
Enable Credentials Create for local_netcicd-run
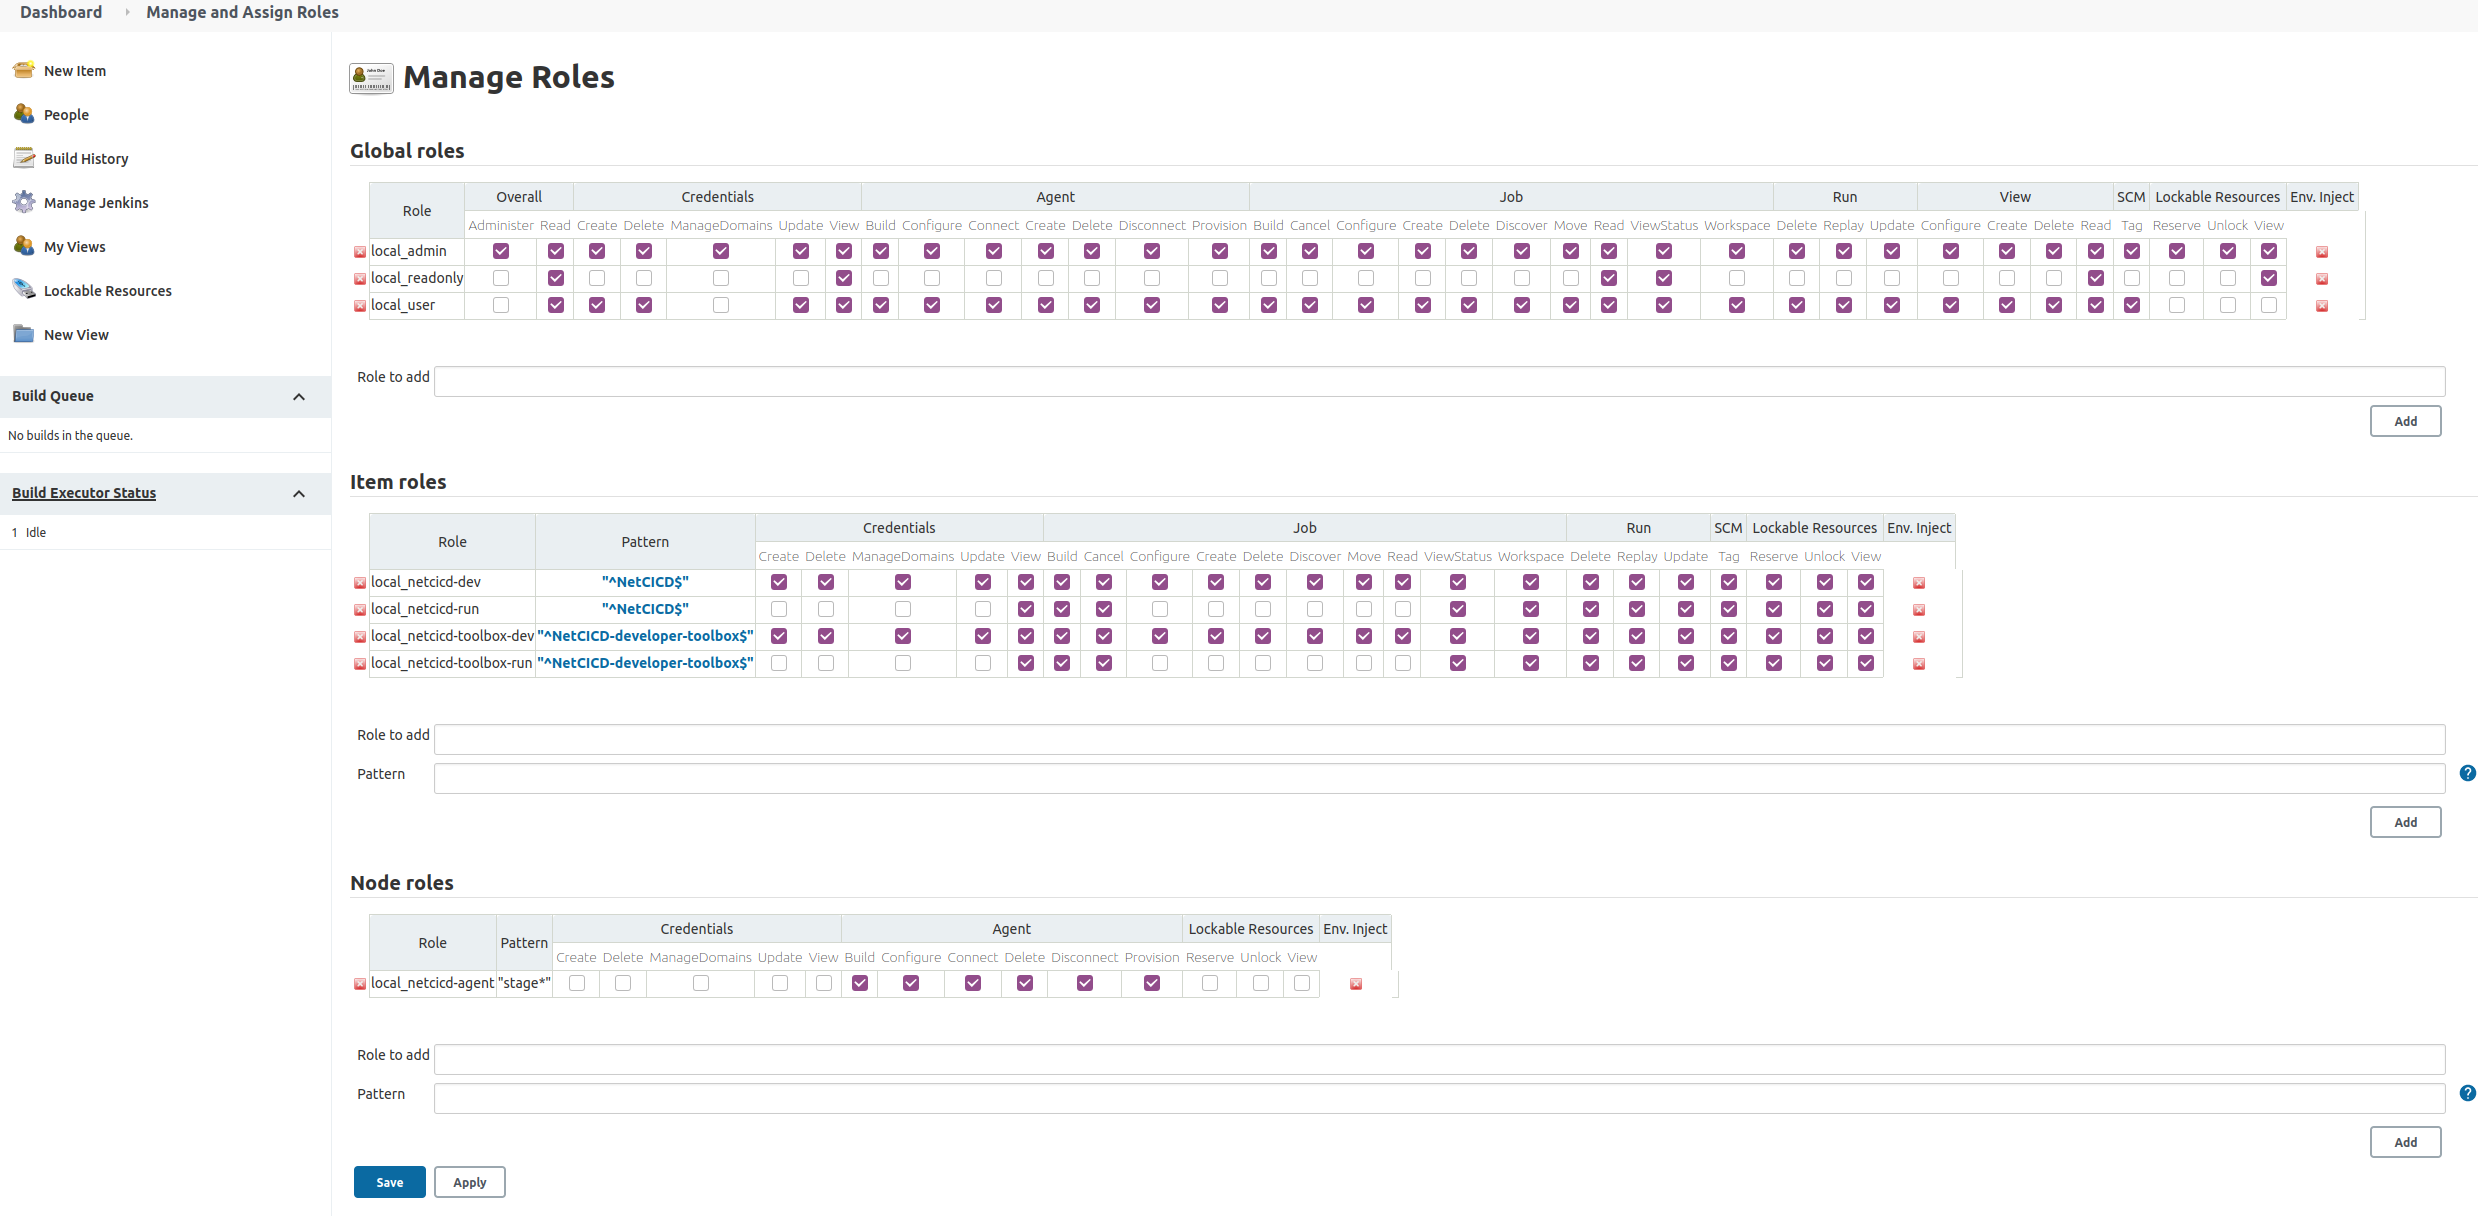pyautogui.click(x=779, y=608)
